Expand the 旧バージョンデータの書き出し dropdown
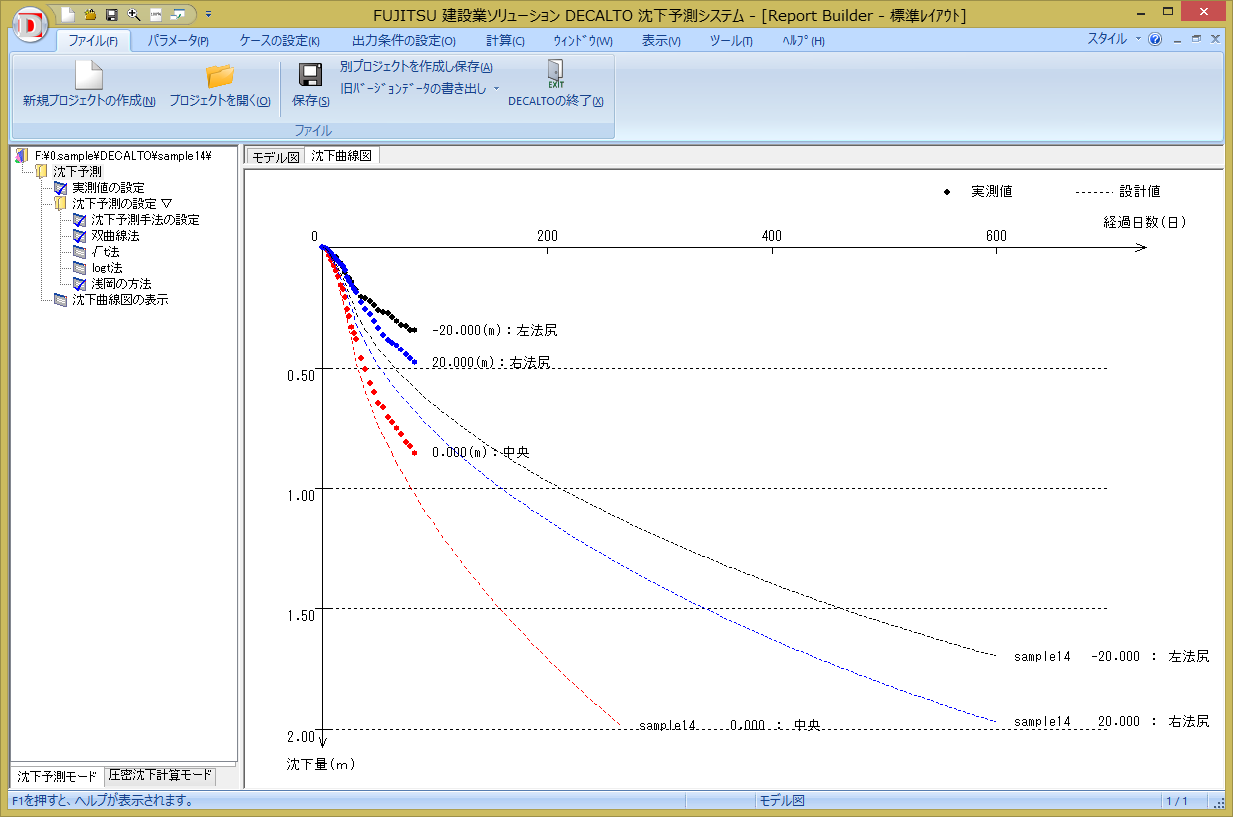This screenshot has height=817, width=1233. coord(497,88)
